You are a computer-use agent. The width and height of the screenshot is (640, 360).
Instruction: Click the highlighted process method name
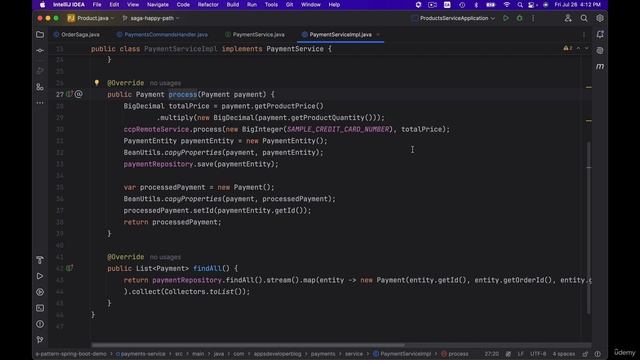tap(182, 94)
